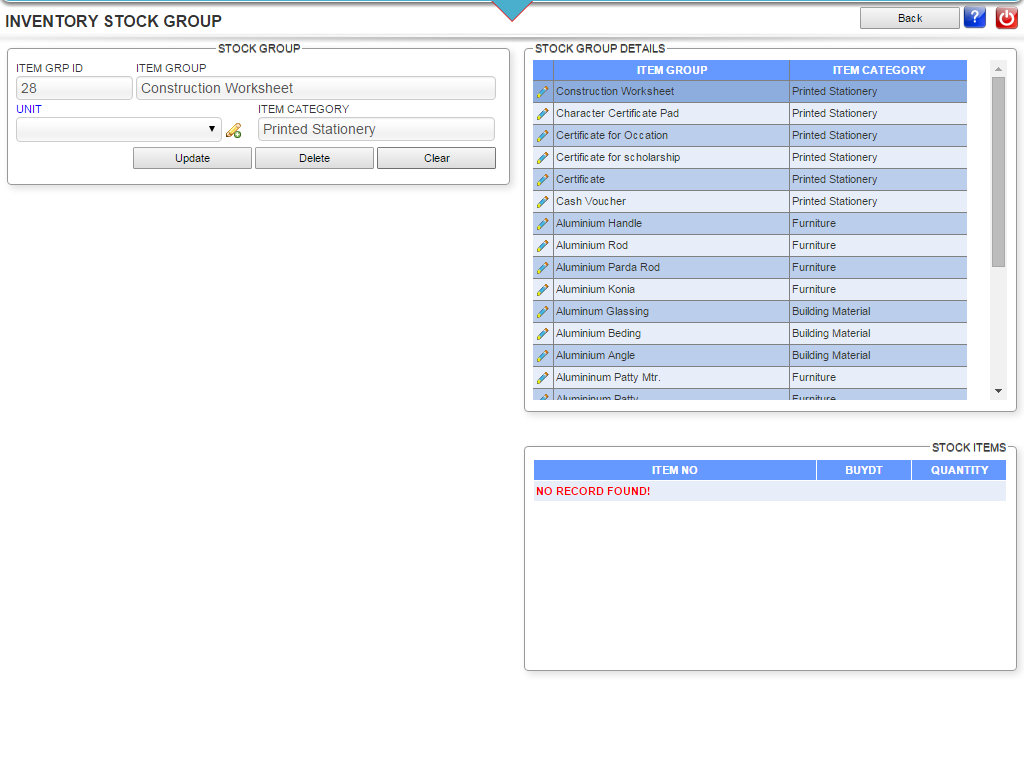Click the 'NO RECORD FOUND!' message

[x=593, y=491]
